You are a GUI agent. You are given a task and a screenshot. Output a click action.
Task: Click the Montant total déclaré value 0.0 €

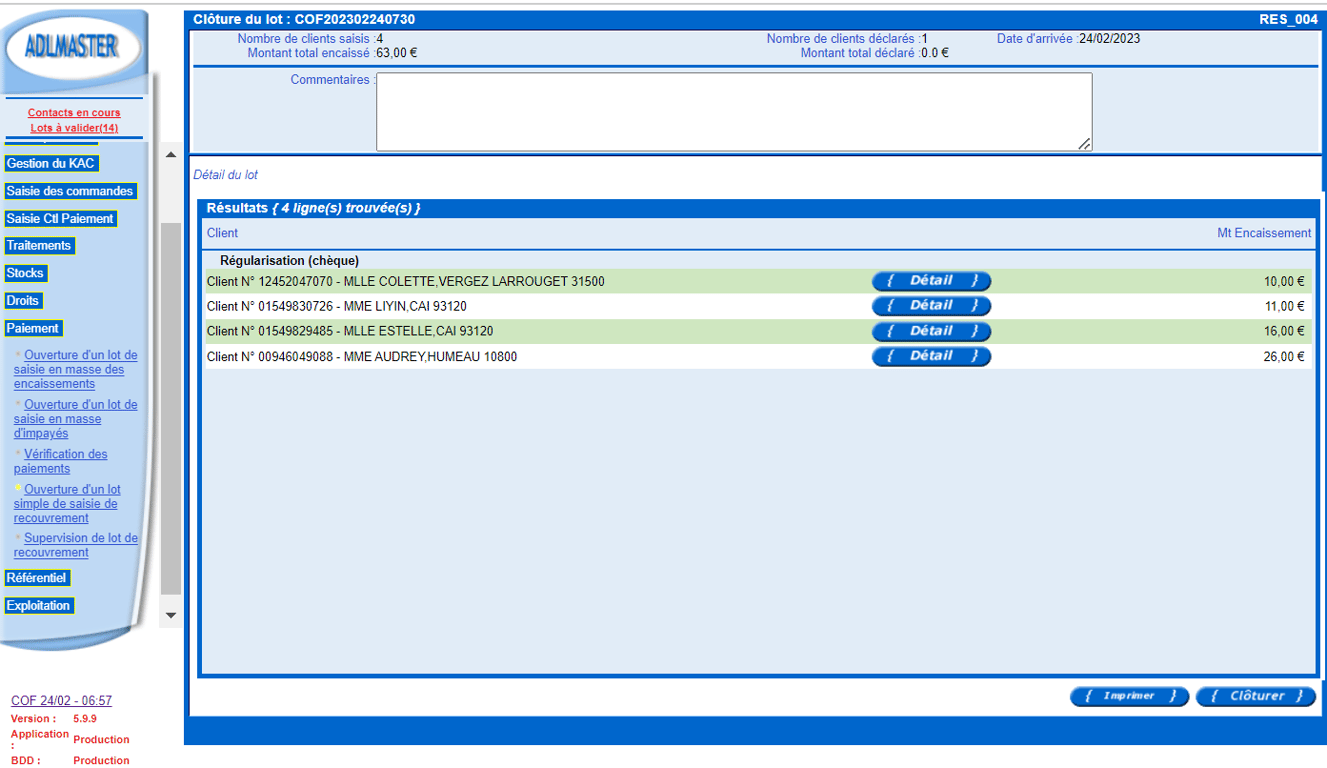tap(935, 53)
